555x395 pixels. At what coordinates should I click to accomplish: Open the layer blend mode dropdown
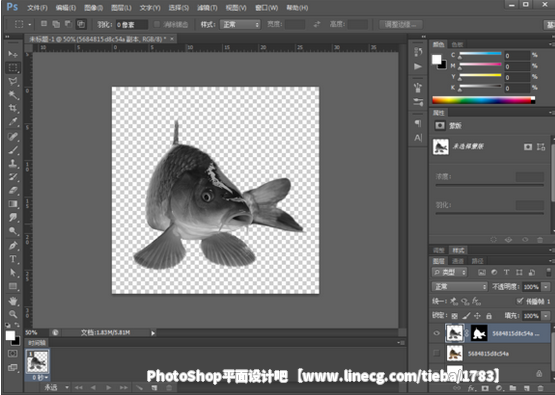coord(459,287)
